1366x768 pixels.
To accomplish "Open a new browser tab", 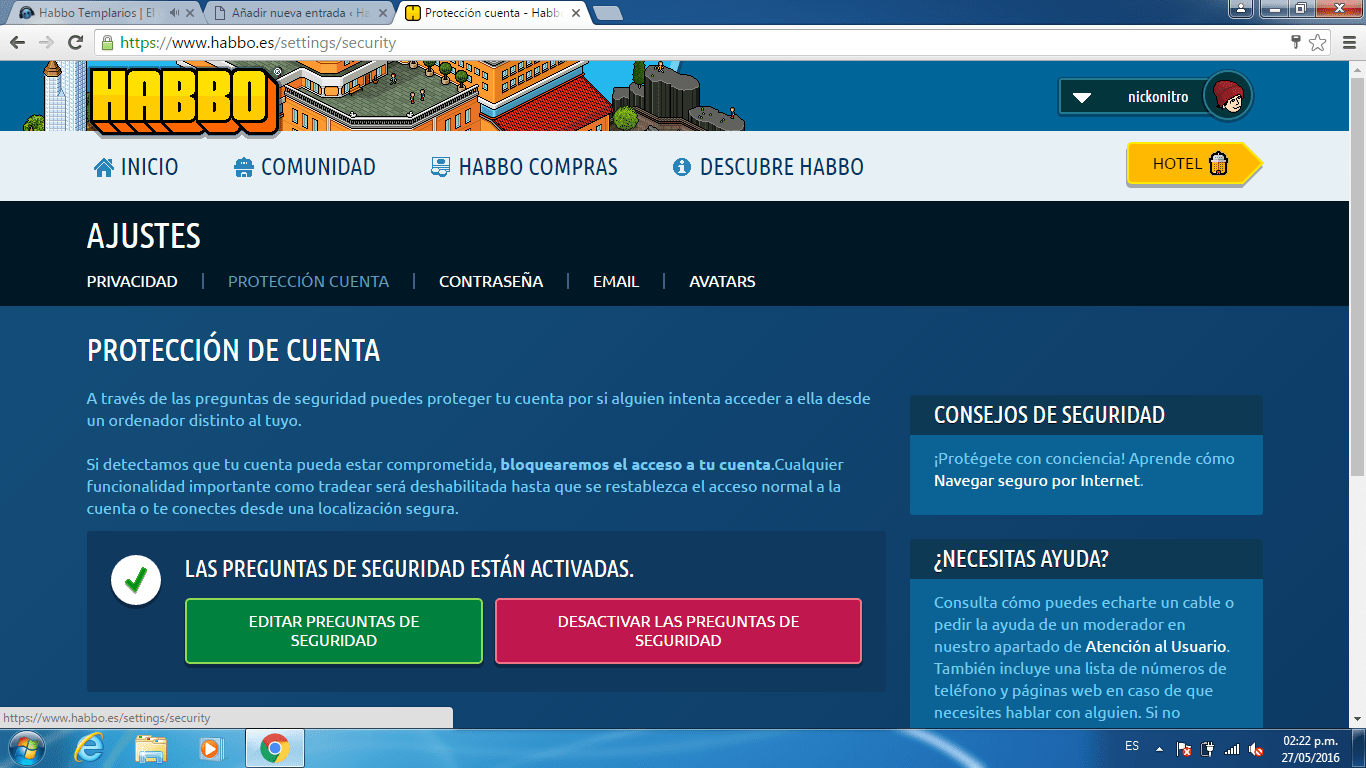I will [607, 13].
